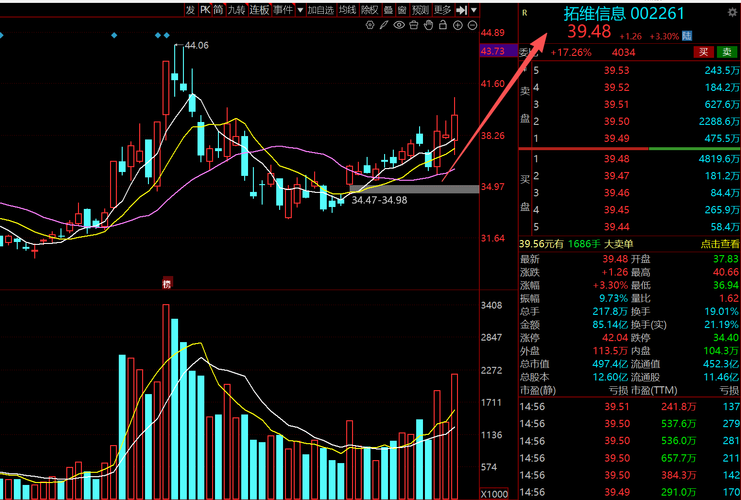Click the trash bin clear-drawings icon

click(x=414, y=25)
